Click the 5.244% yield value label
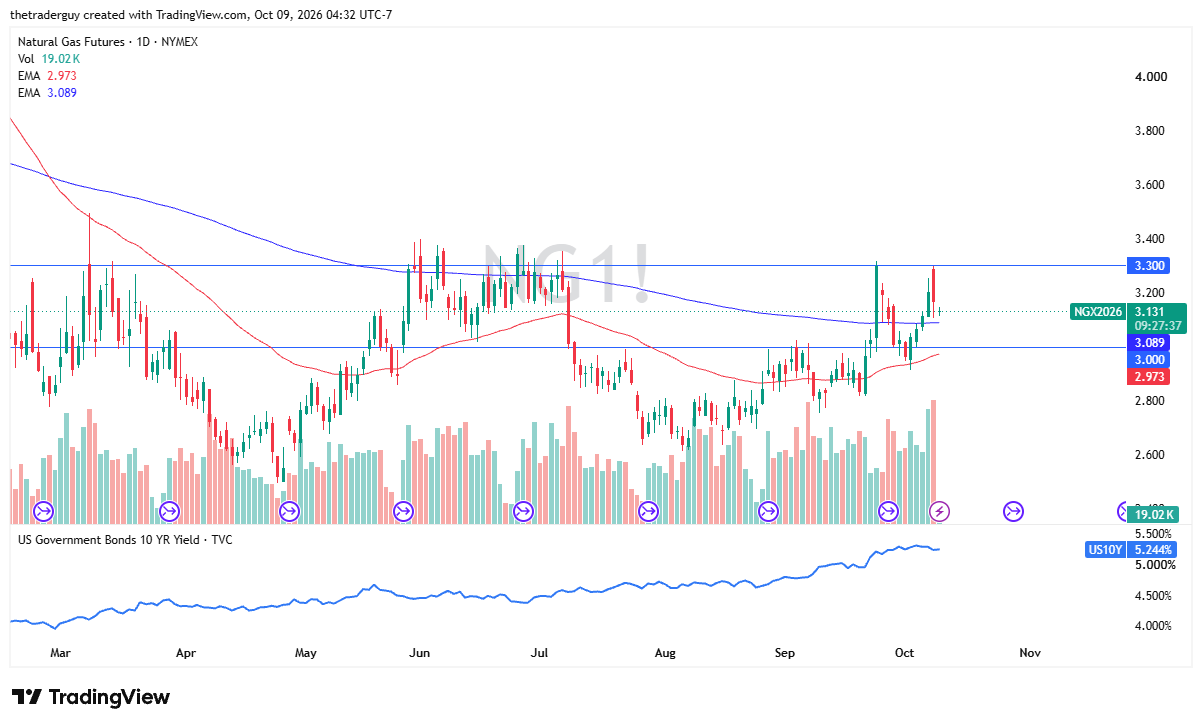1202x727 pixels. point(1152,549)
